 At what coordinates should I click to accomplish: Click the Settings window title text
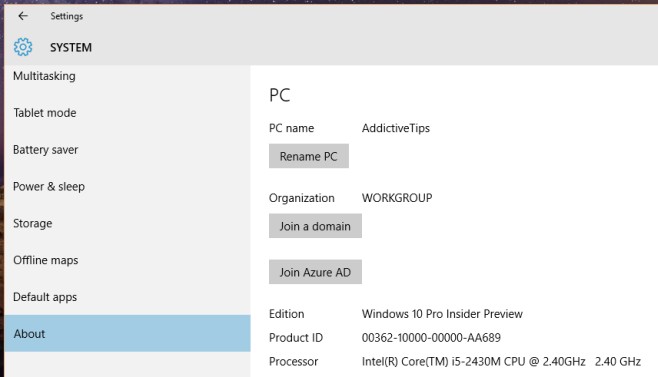tap(67, 16)
